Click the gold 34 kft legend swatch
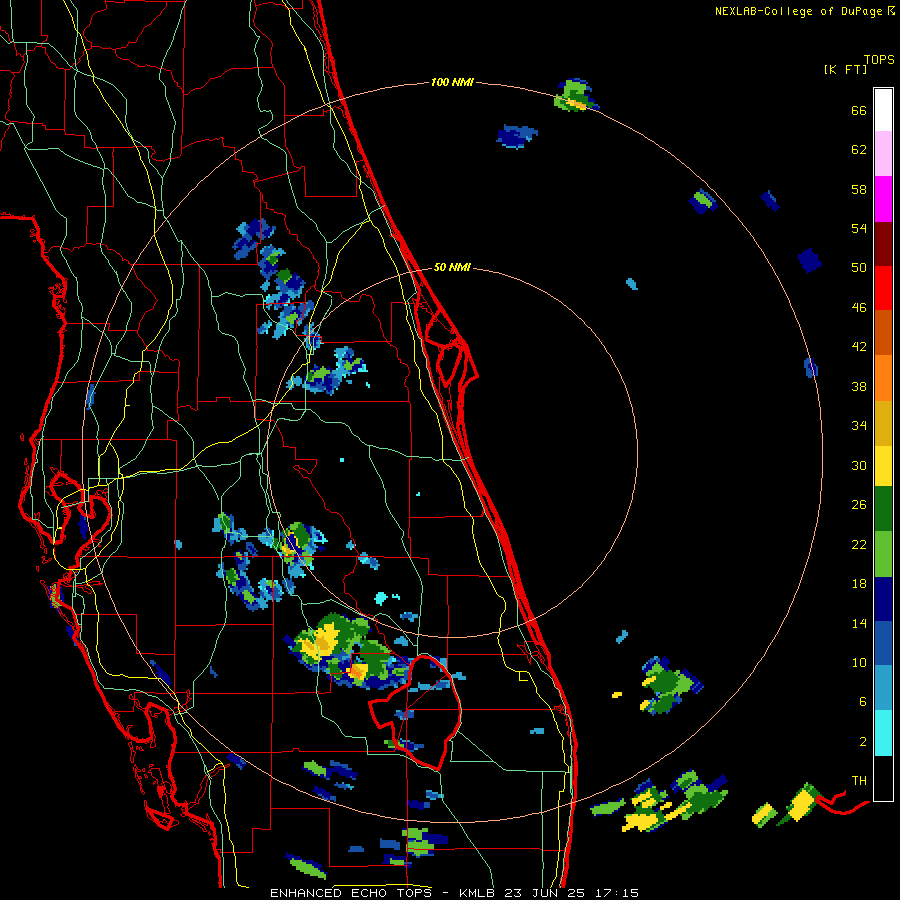This screenshot has height=900, width=900. pos(883,423)
